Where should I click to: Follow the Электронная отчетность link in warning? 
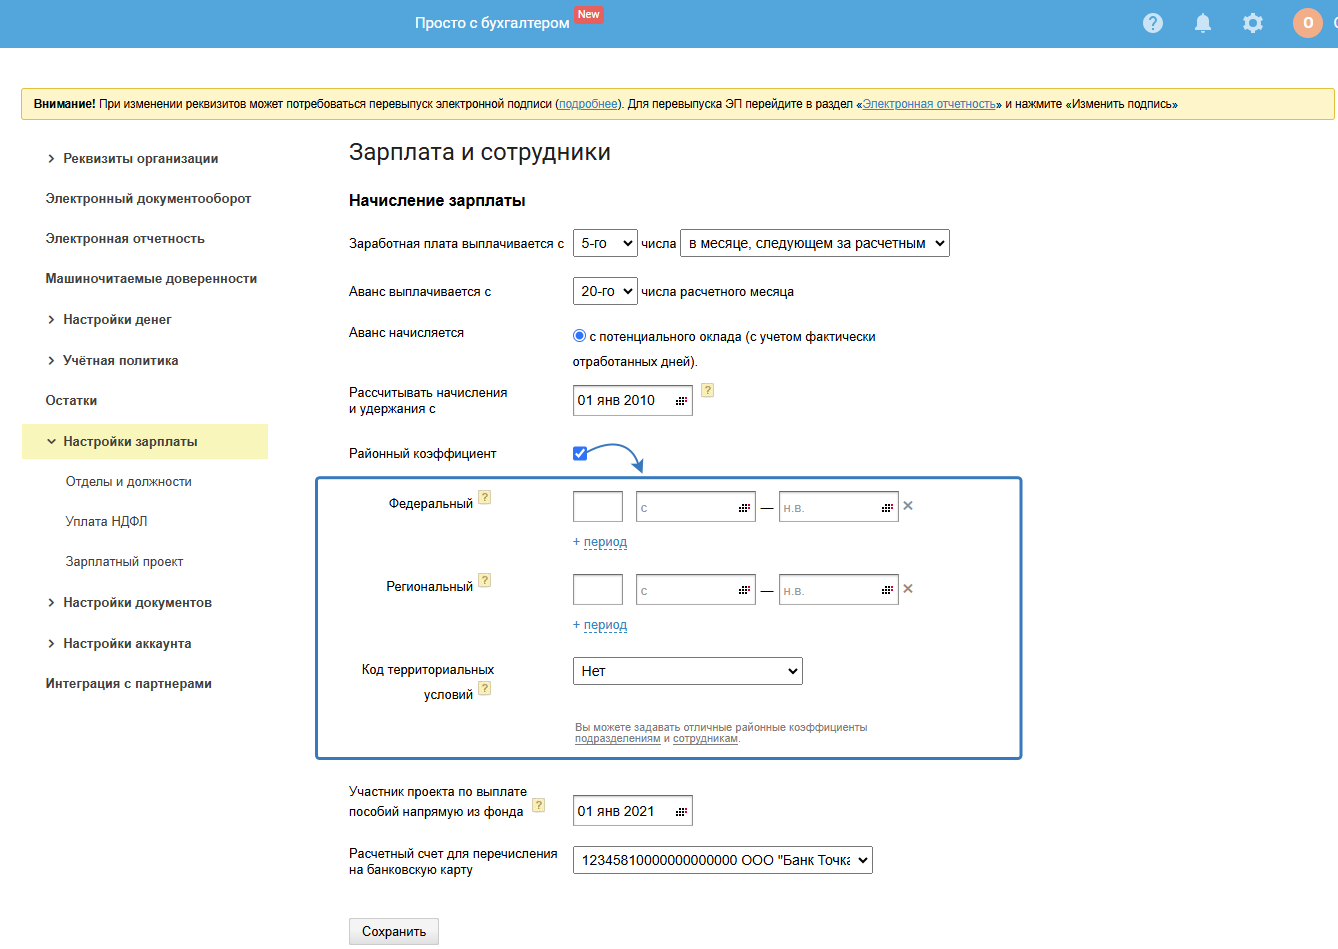pyautogui.click(x=929, y=104)
